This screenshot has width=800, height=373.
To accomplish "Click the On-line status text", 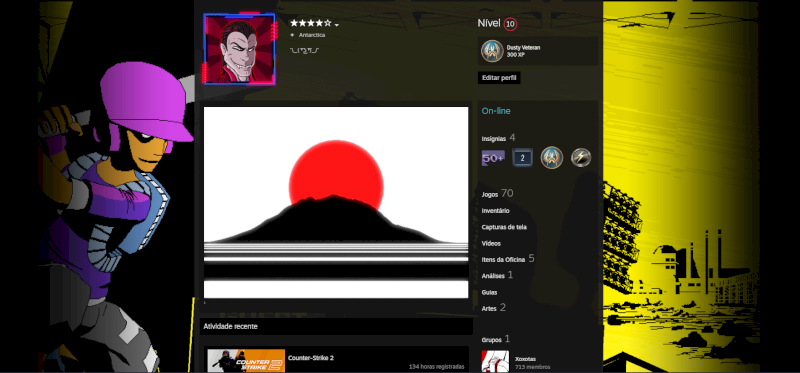I will [x=496, y=111].
